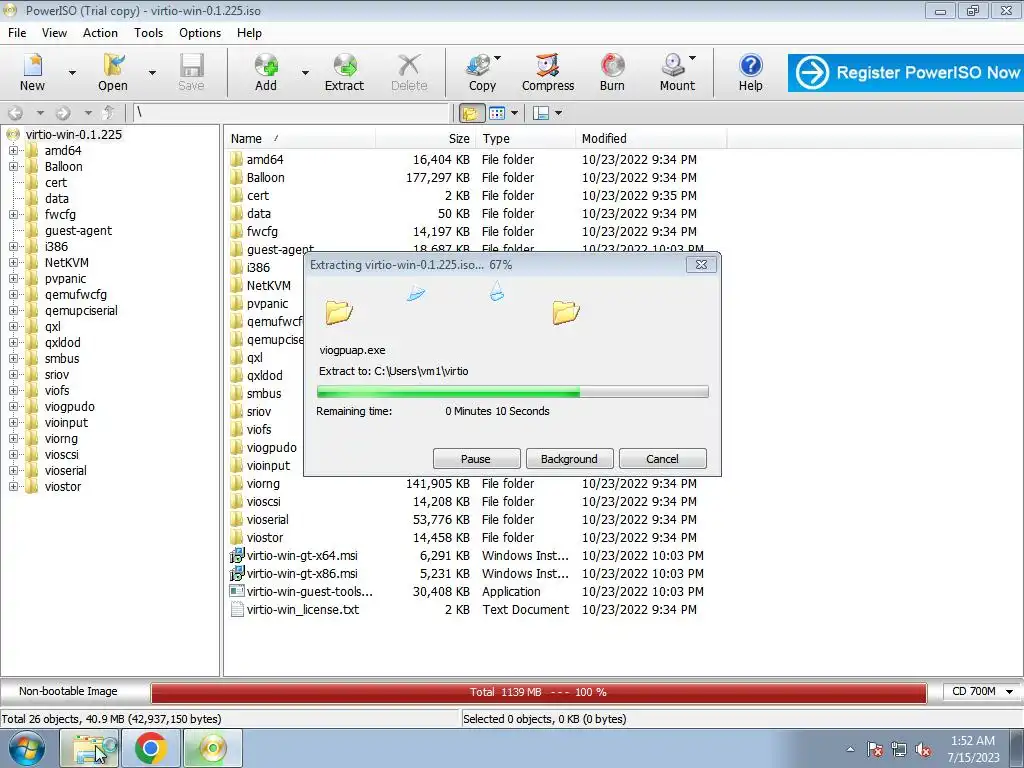The width and height of the screenshot is (1024, 768).
Task: Click the red disc capacity bar
Action: (x=539, y=692)
